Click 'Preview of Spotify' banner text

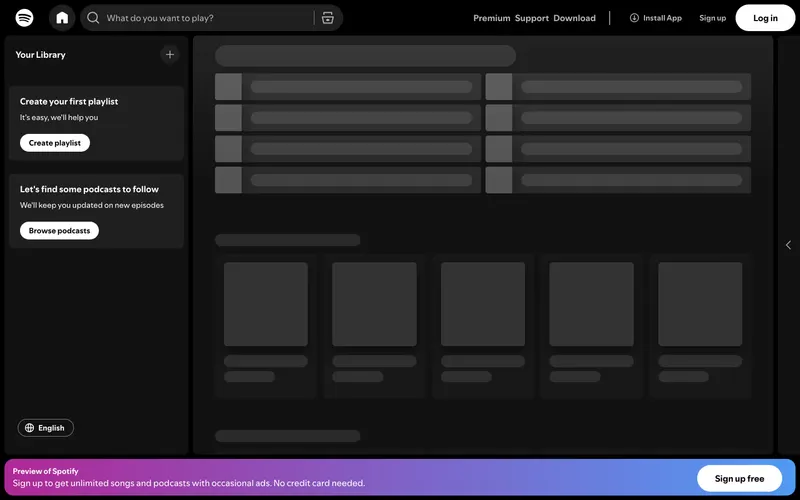45,471
